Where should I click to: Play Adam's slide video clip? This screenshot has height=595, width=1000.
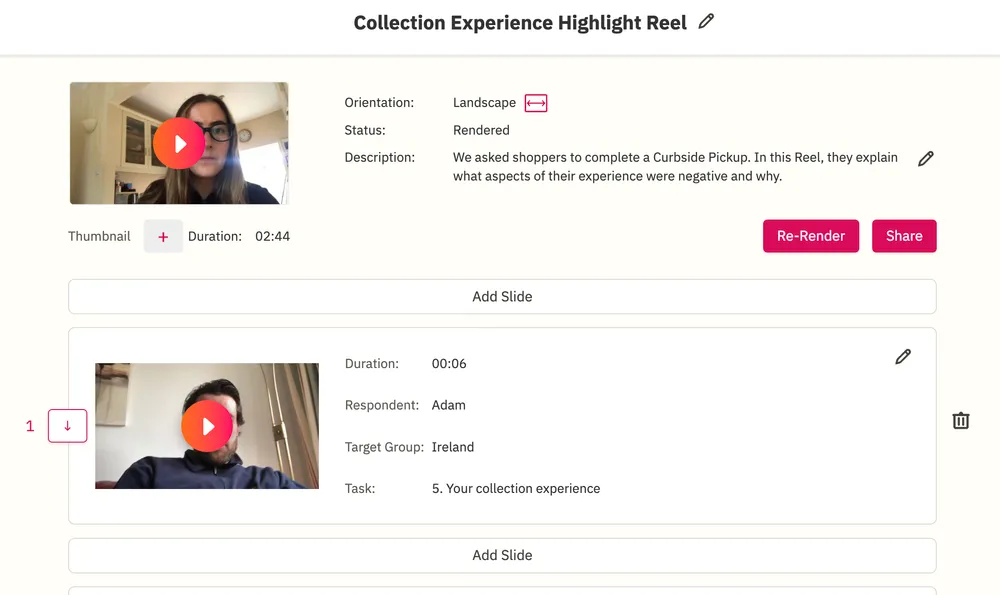(207, 427)
